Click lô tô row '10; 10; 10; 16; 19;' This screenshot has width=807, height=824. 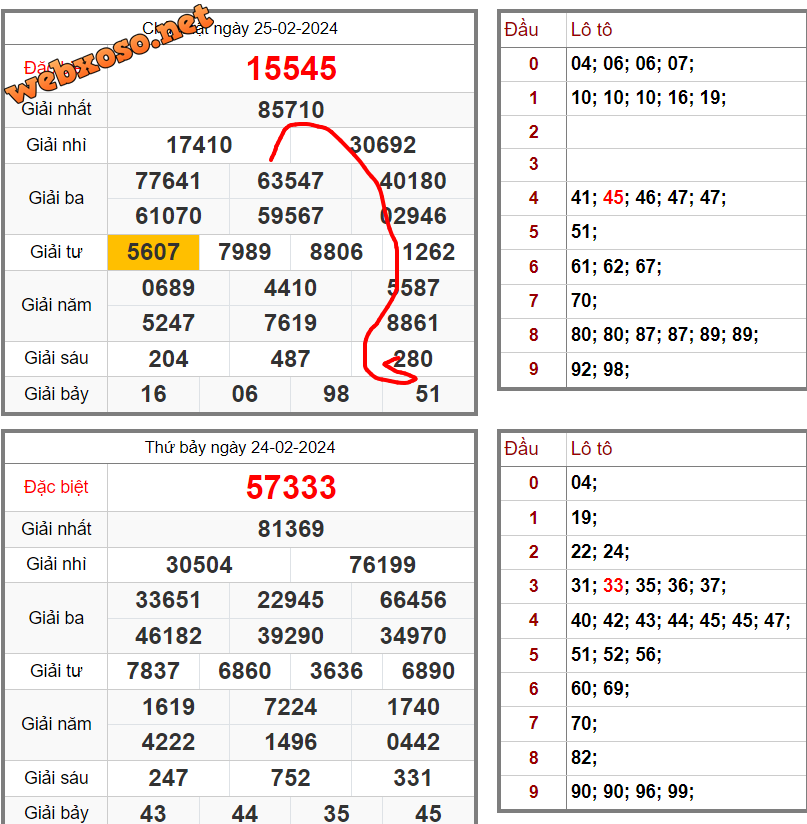coord(649,97)
